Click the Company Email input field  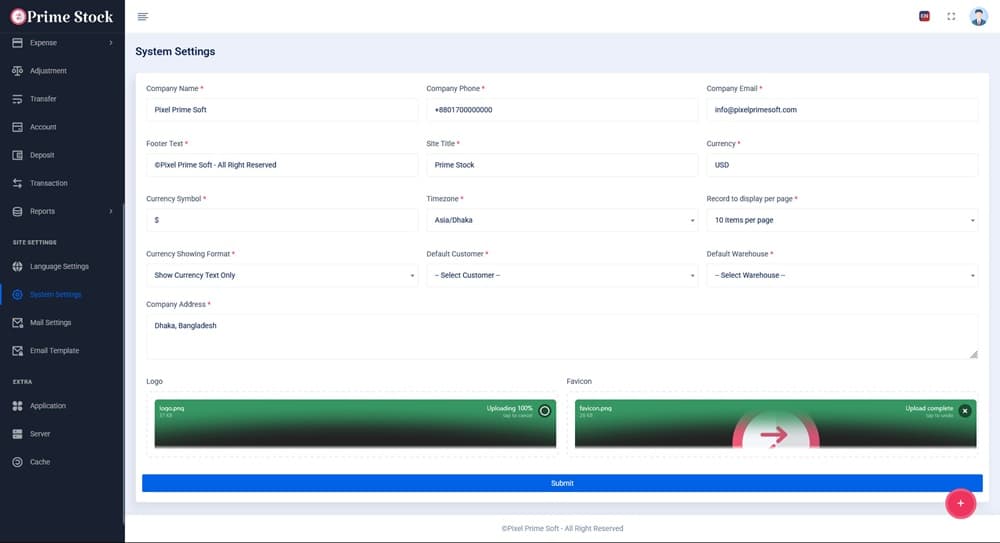842,110
